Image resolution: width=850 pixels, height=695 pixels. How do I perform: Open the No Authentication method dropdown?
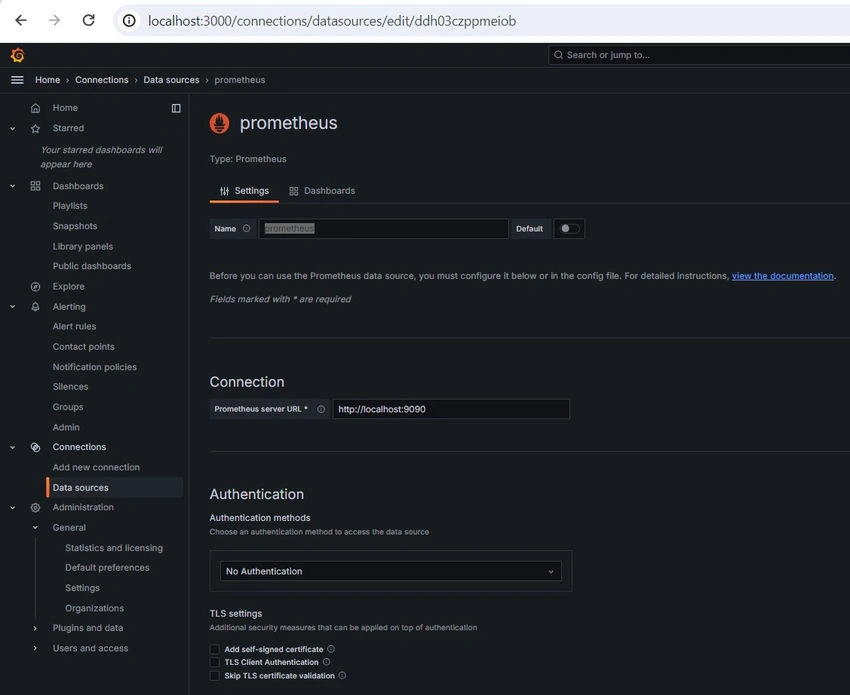click(x=391, y=571)
